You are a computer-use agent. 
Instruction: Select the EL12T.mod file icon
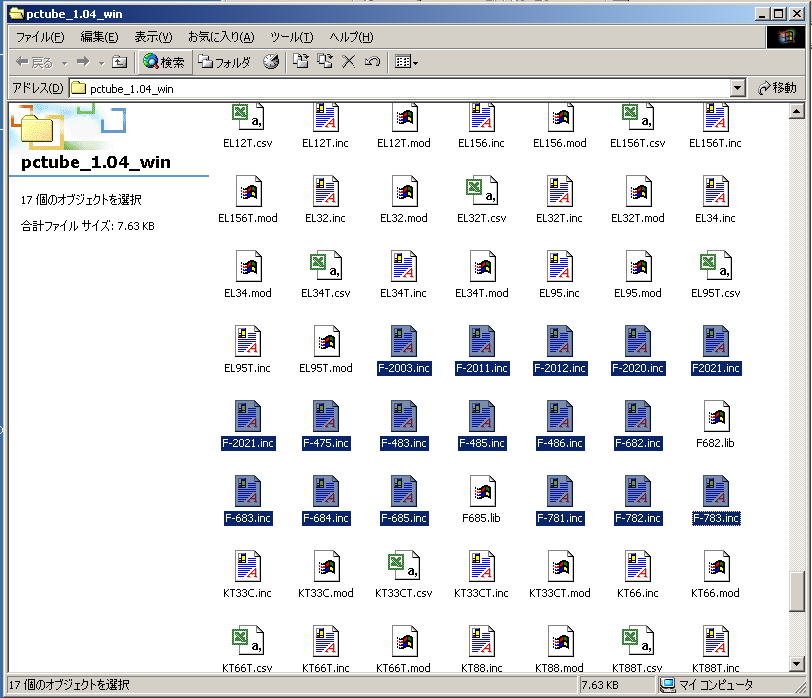click(404, 118)
